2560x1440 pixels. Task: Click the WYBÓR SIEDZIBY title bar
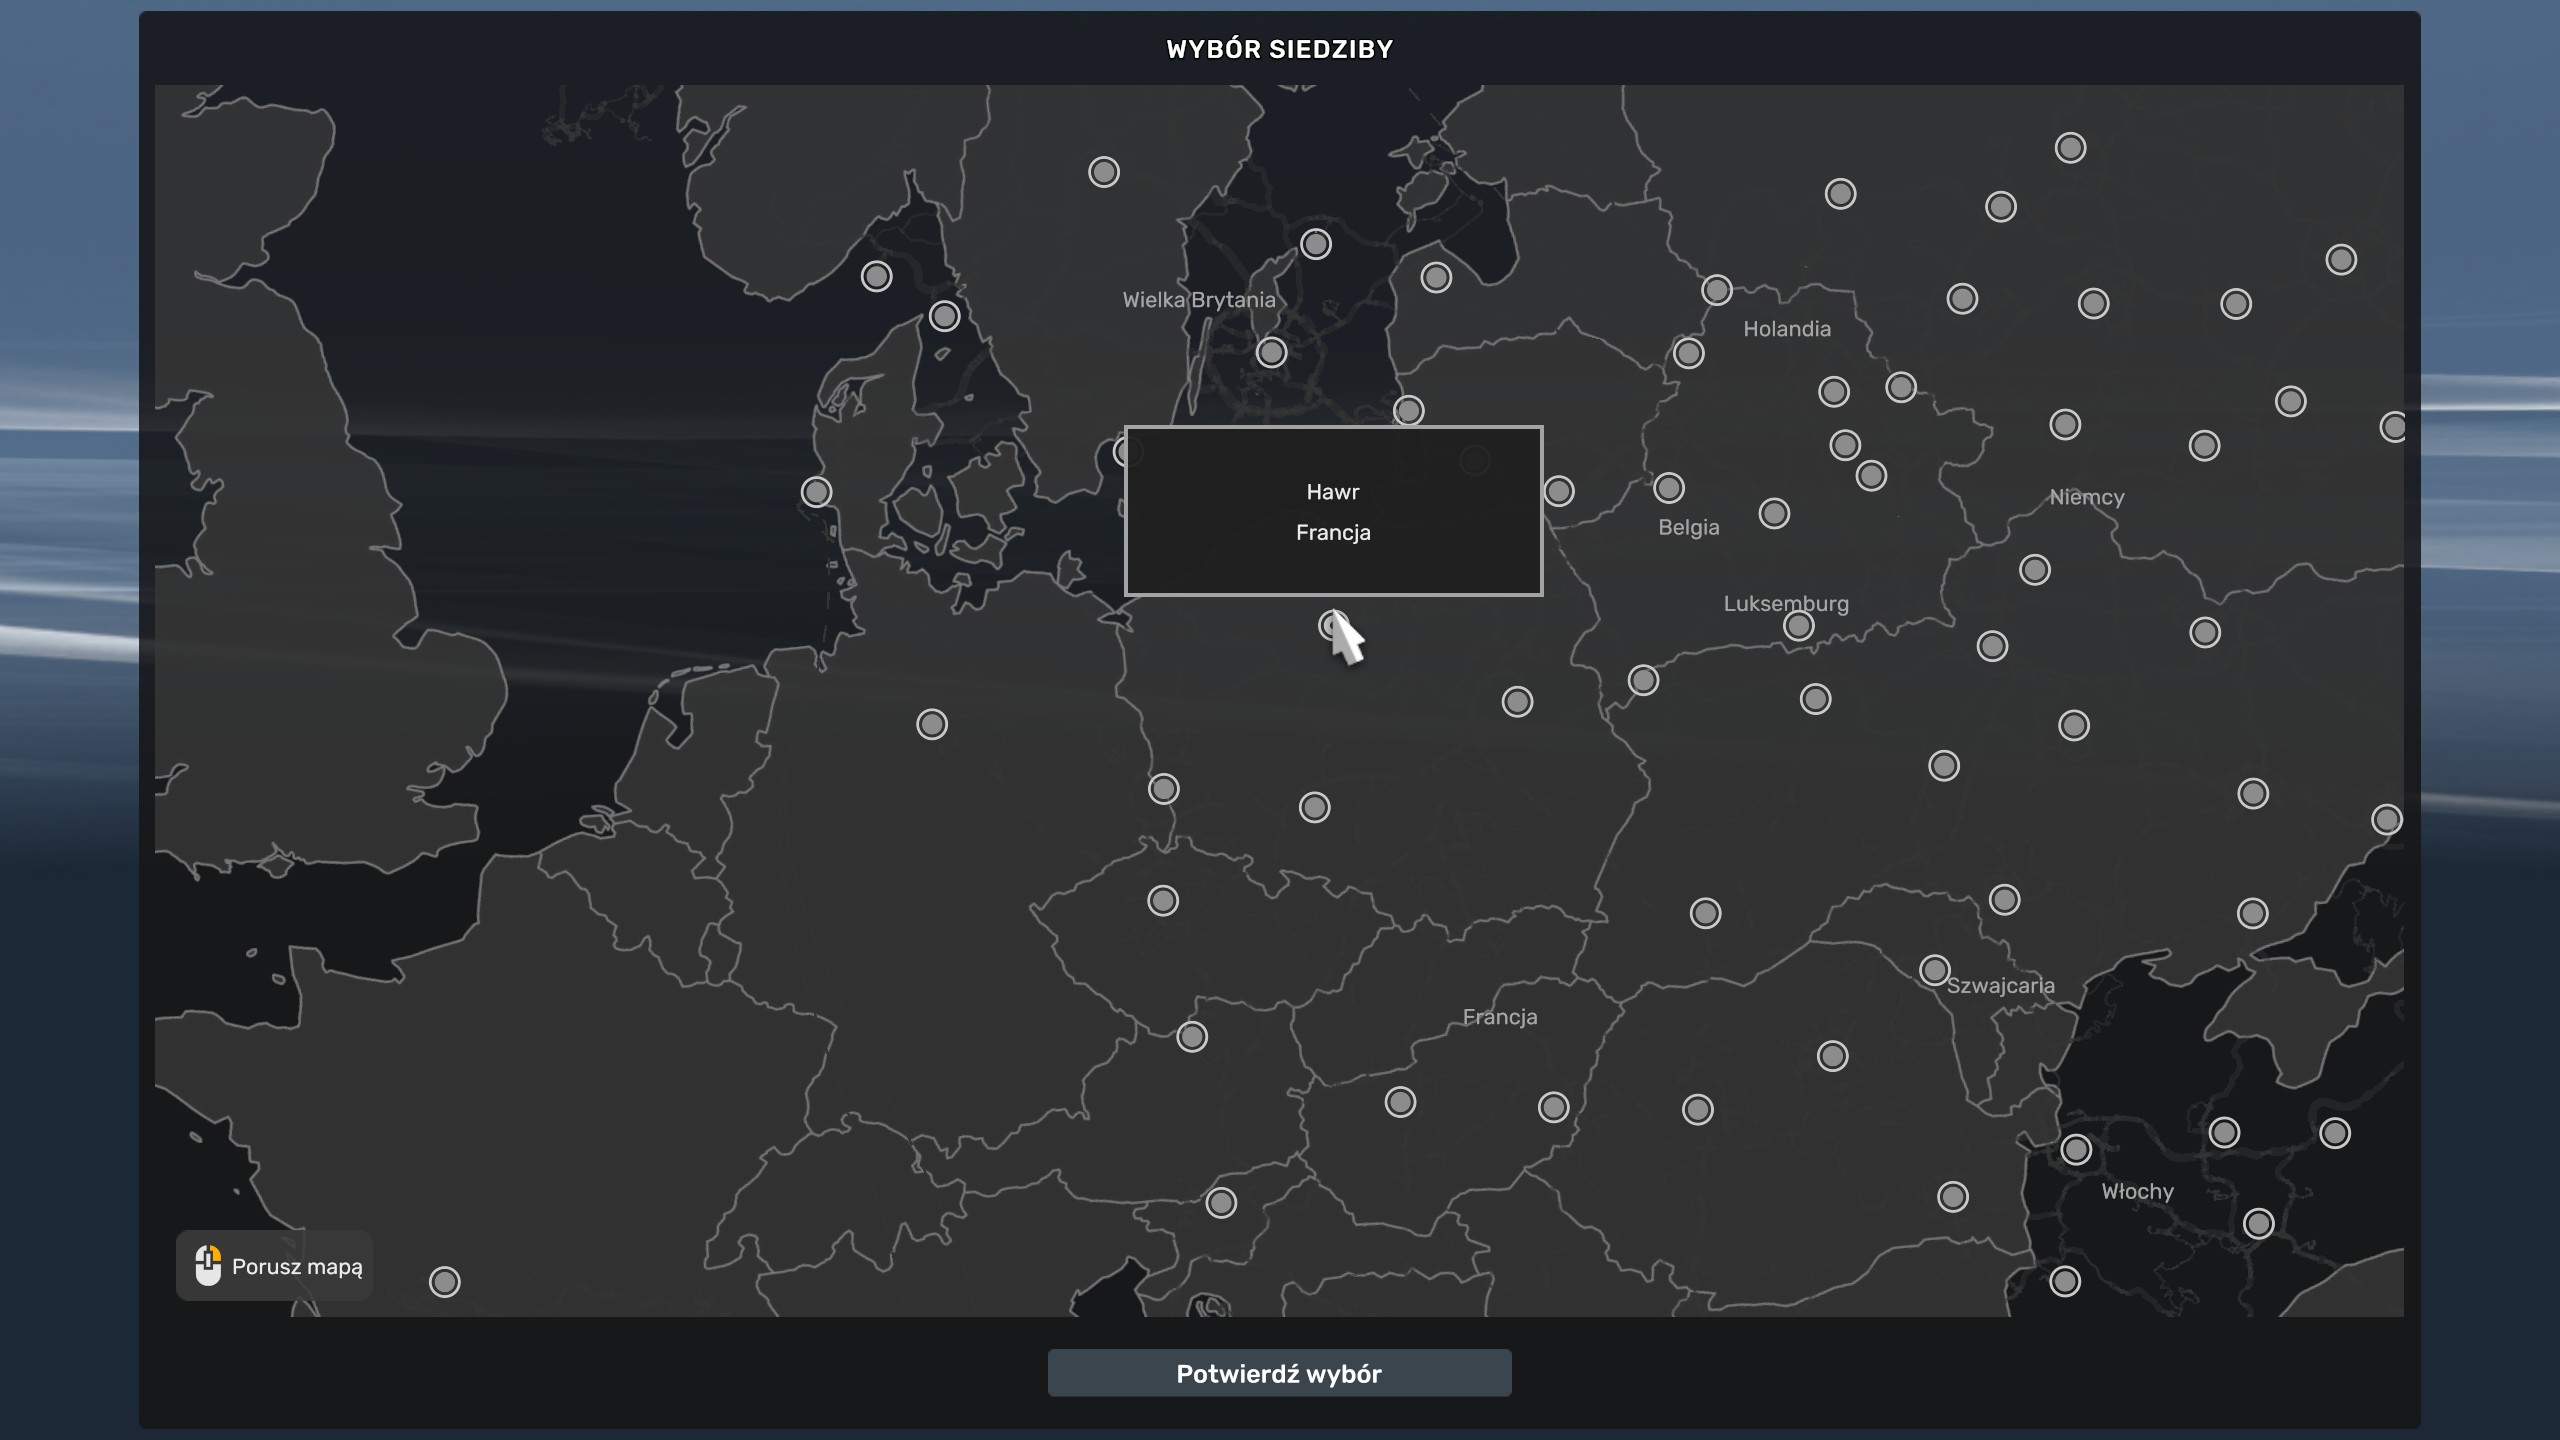click(x=1279, y=49)
